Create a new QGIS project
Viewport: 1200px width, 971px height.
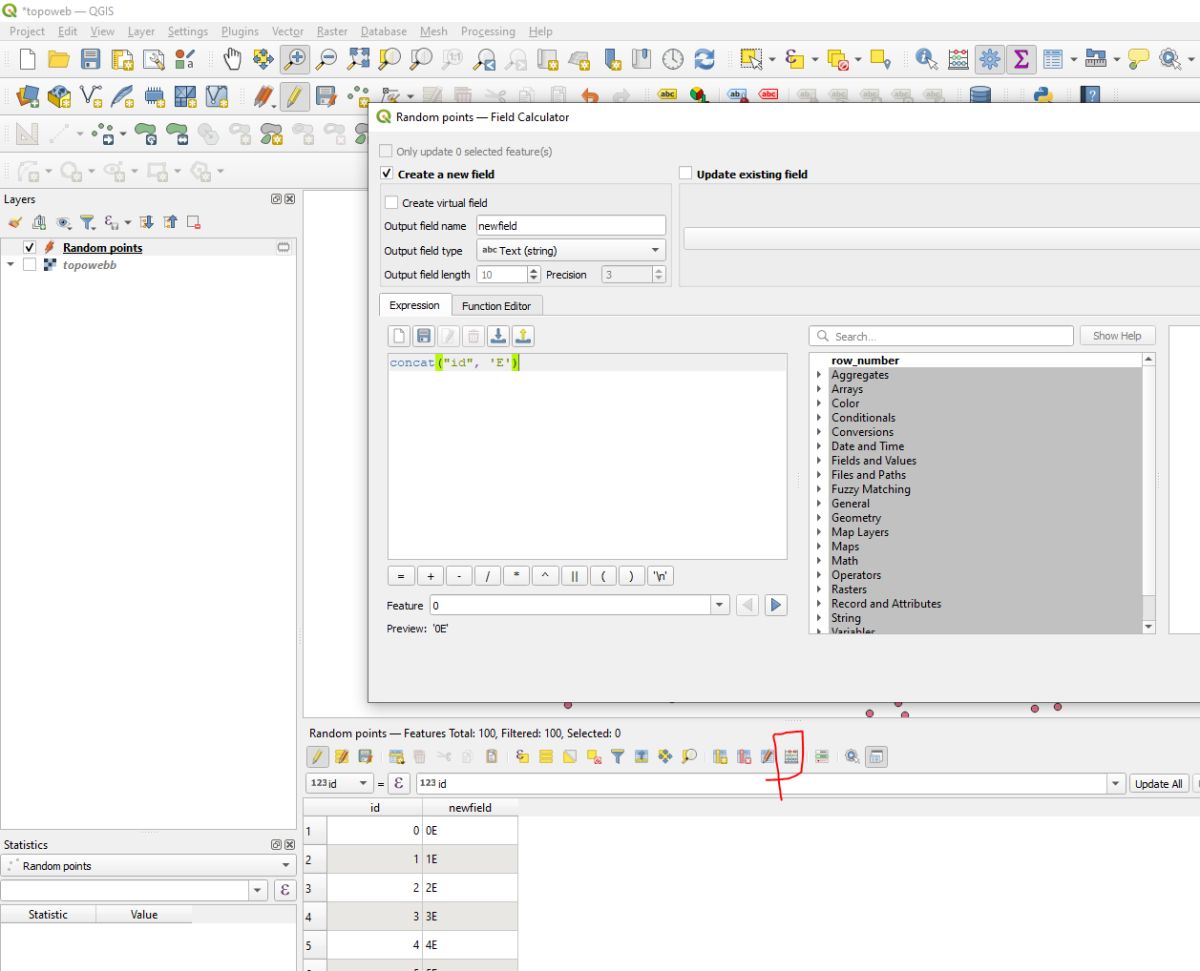[x=27, y=60]
